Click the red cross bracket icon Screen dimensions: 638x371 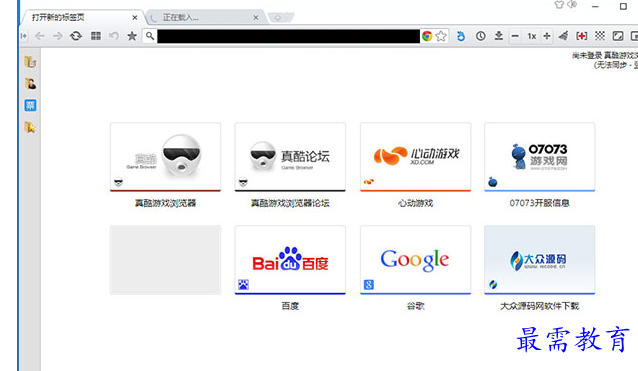582,36
